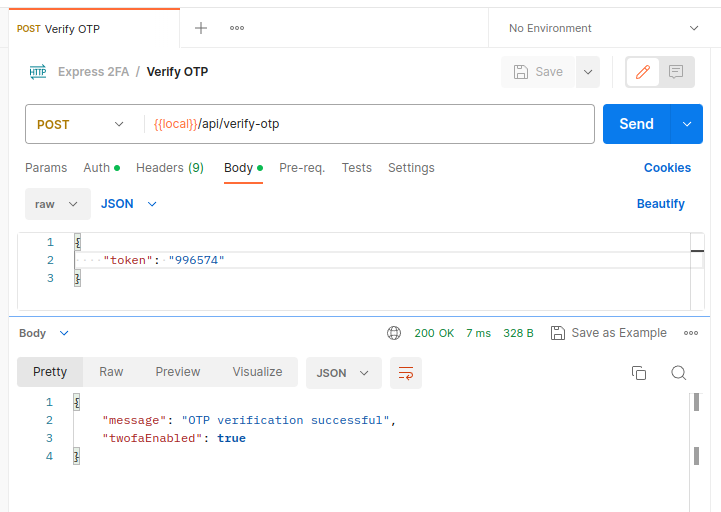This screenshot has height=512, width=721.
Task: Change request body language JSON dropdown
Action: click(x=129, y=204)
